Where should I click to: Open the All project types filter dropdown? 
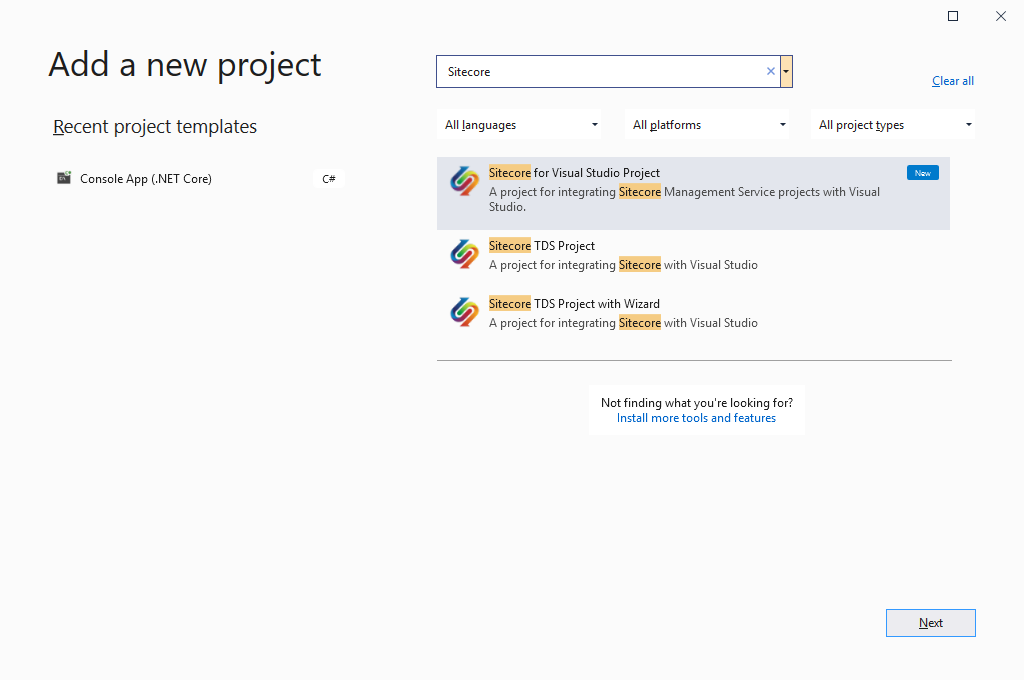coord(893,125)
